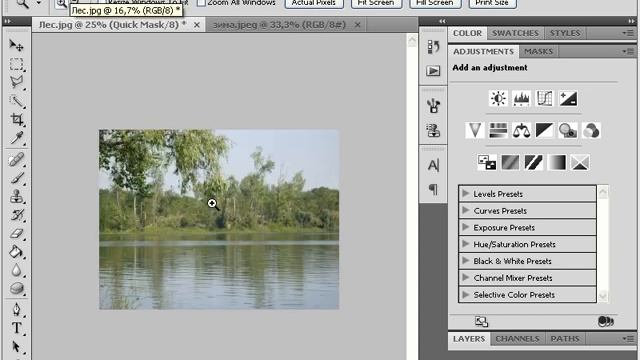The image size is (640, 360).
Task: Select the Polygonal Lasso tool
Action: 16,82
